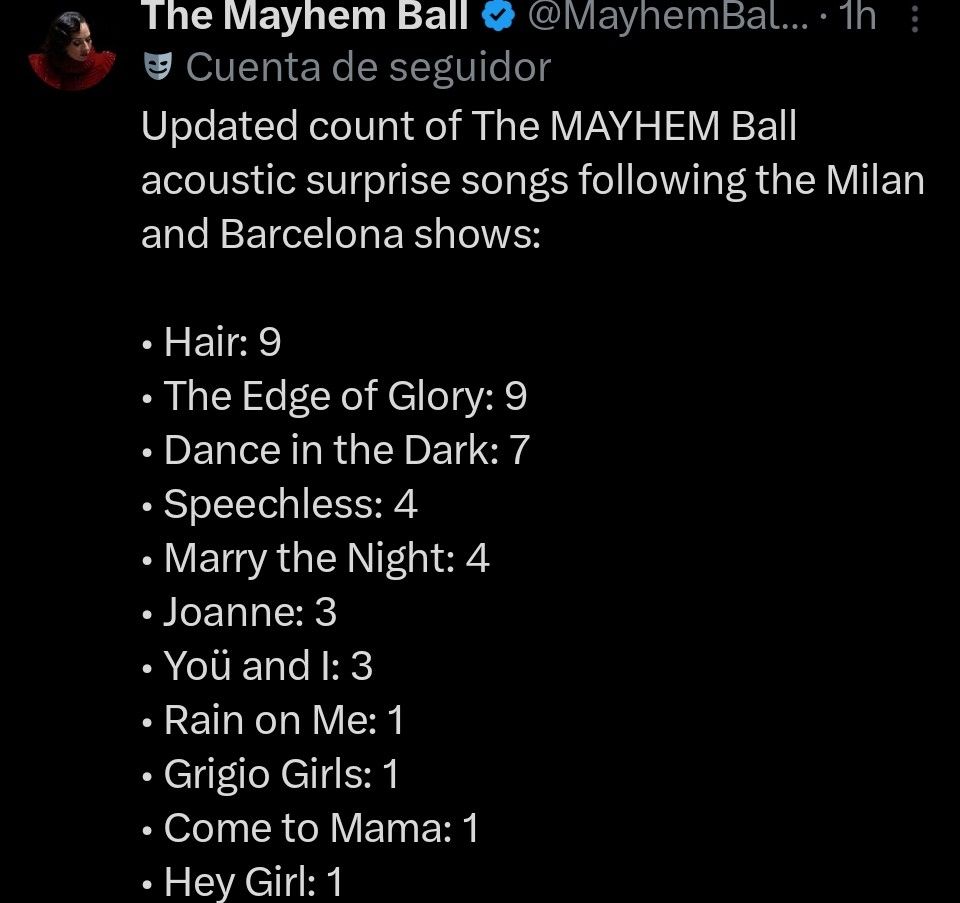Click the 'Joanne: 3' entry

pos(250,613)
